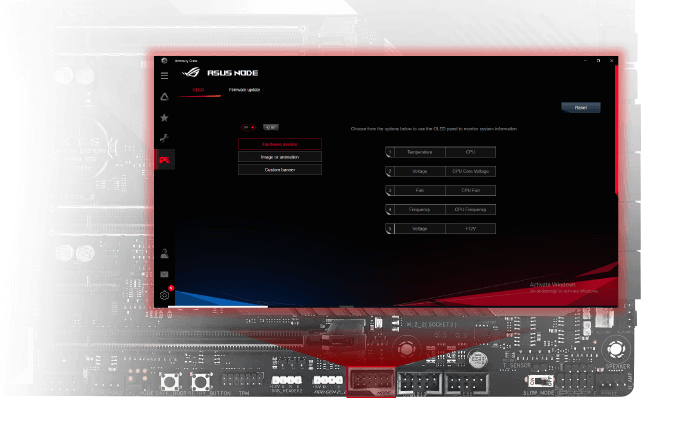This screenshot has width=683, height=431.
Task: Click slot number 3 marker
Action: [390, 190]
